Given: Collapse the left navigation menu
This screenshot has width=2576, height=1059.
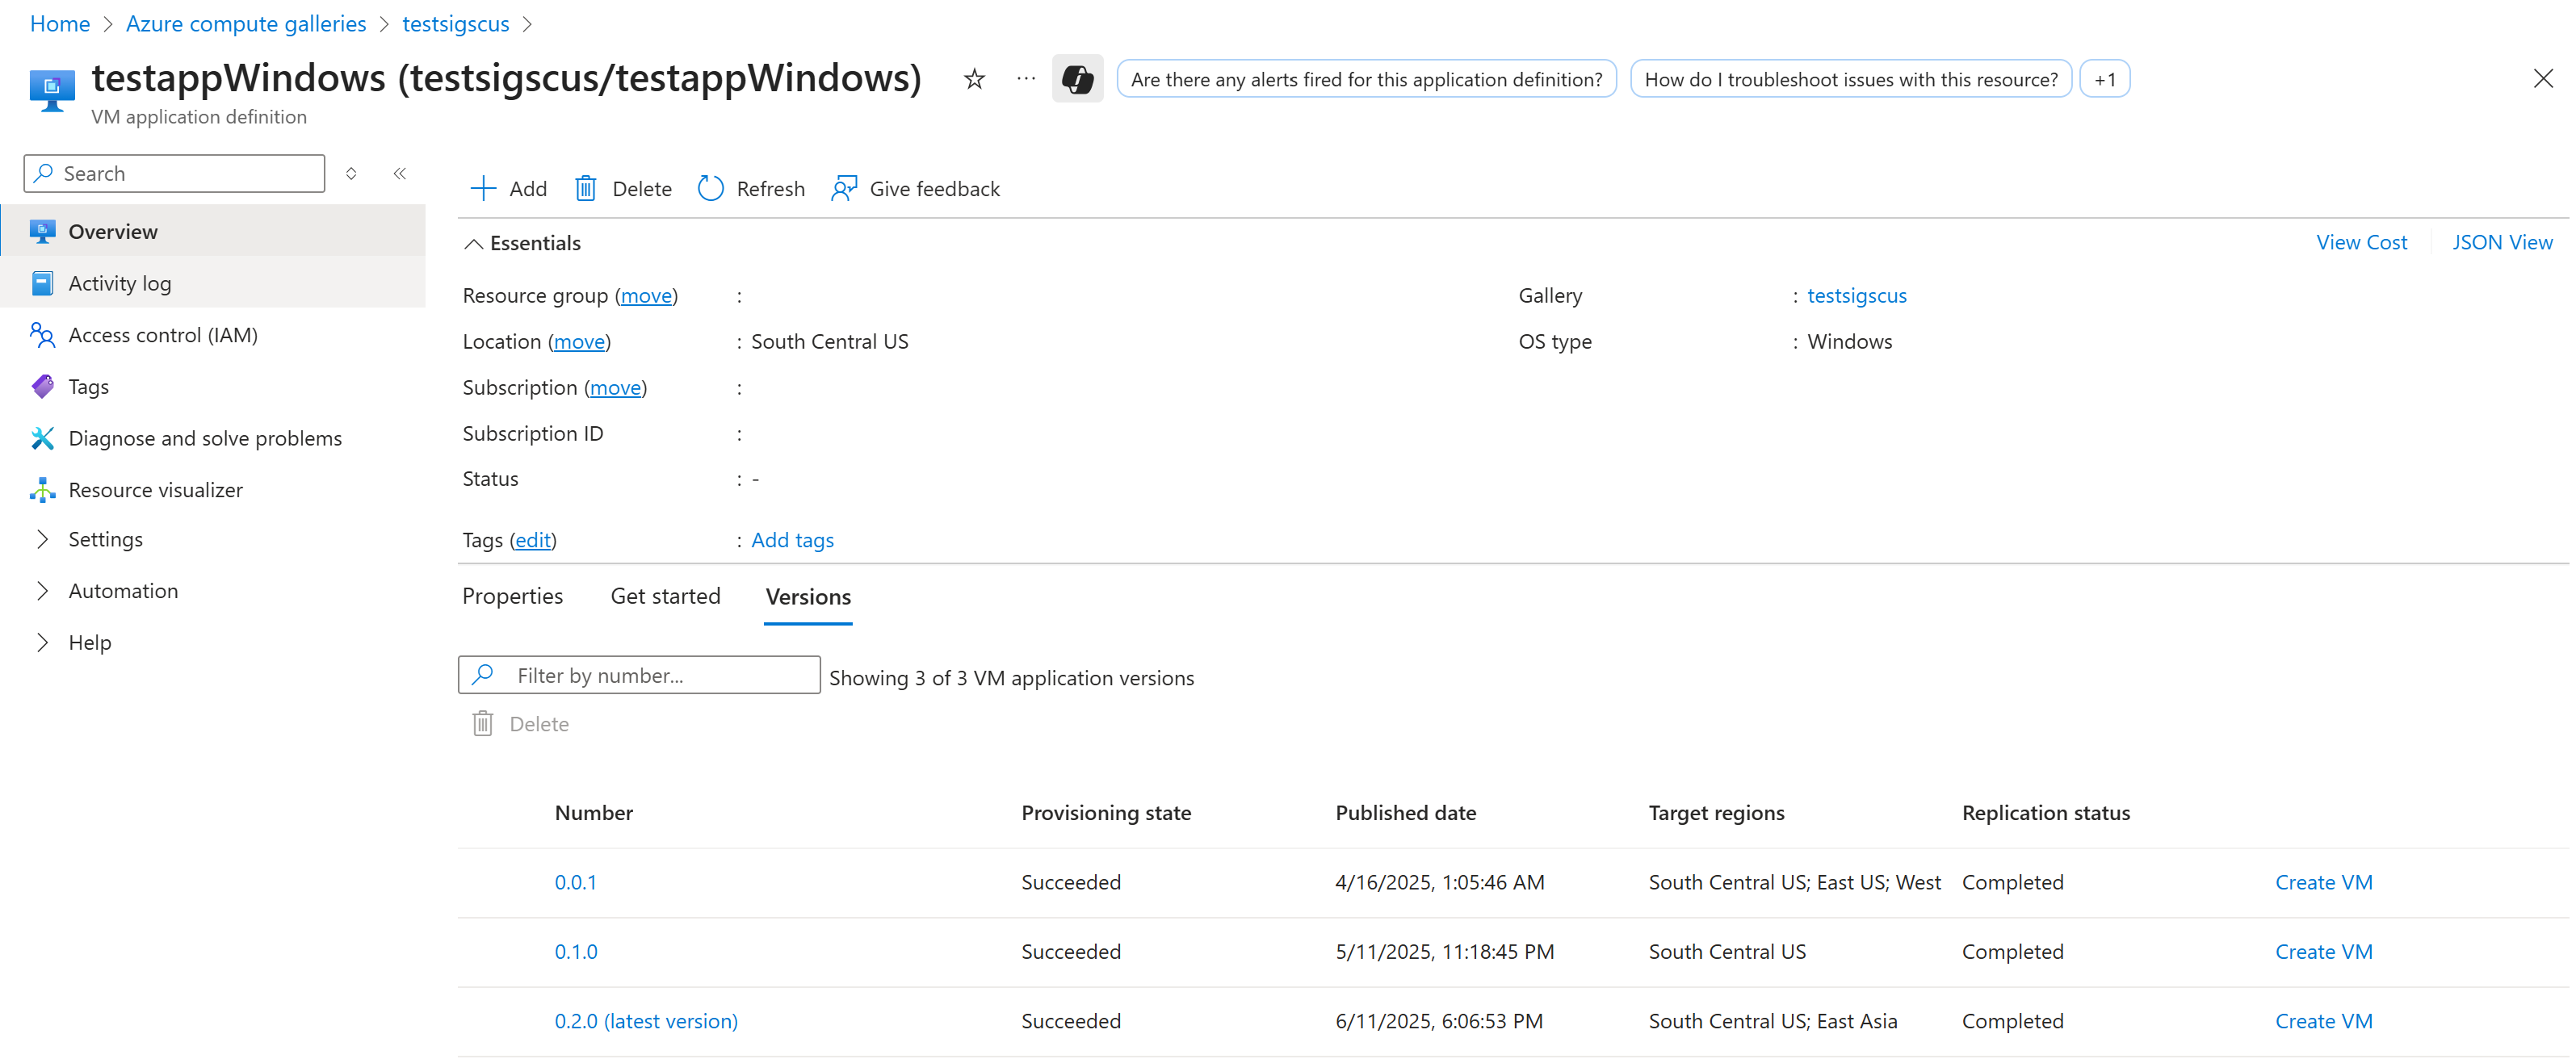Looking at the screenshot, I should 399,173.
